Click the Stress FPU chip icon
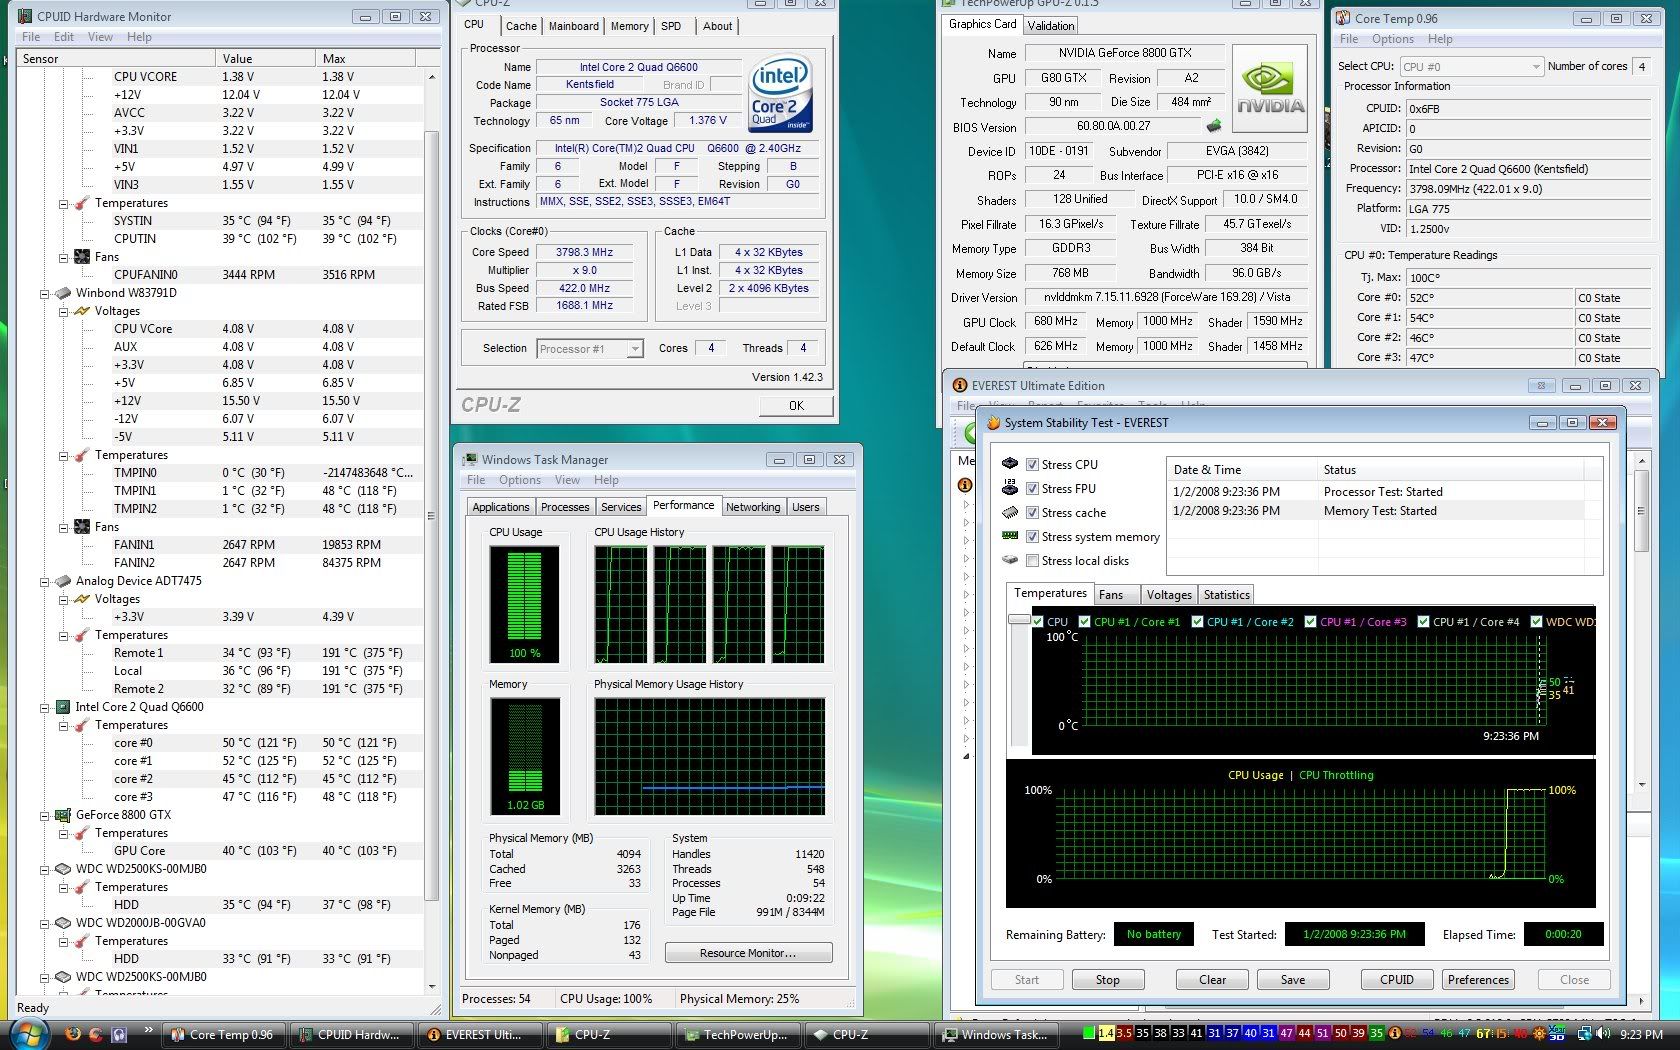Screen dimensions: 1680x1050 pyautogui.click(x=1010, y=488)
